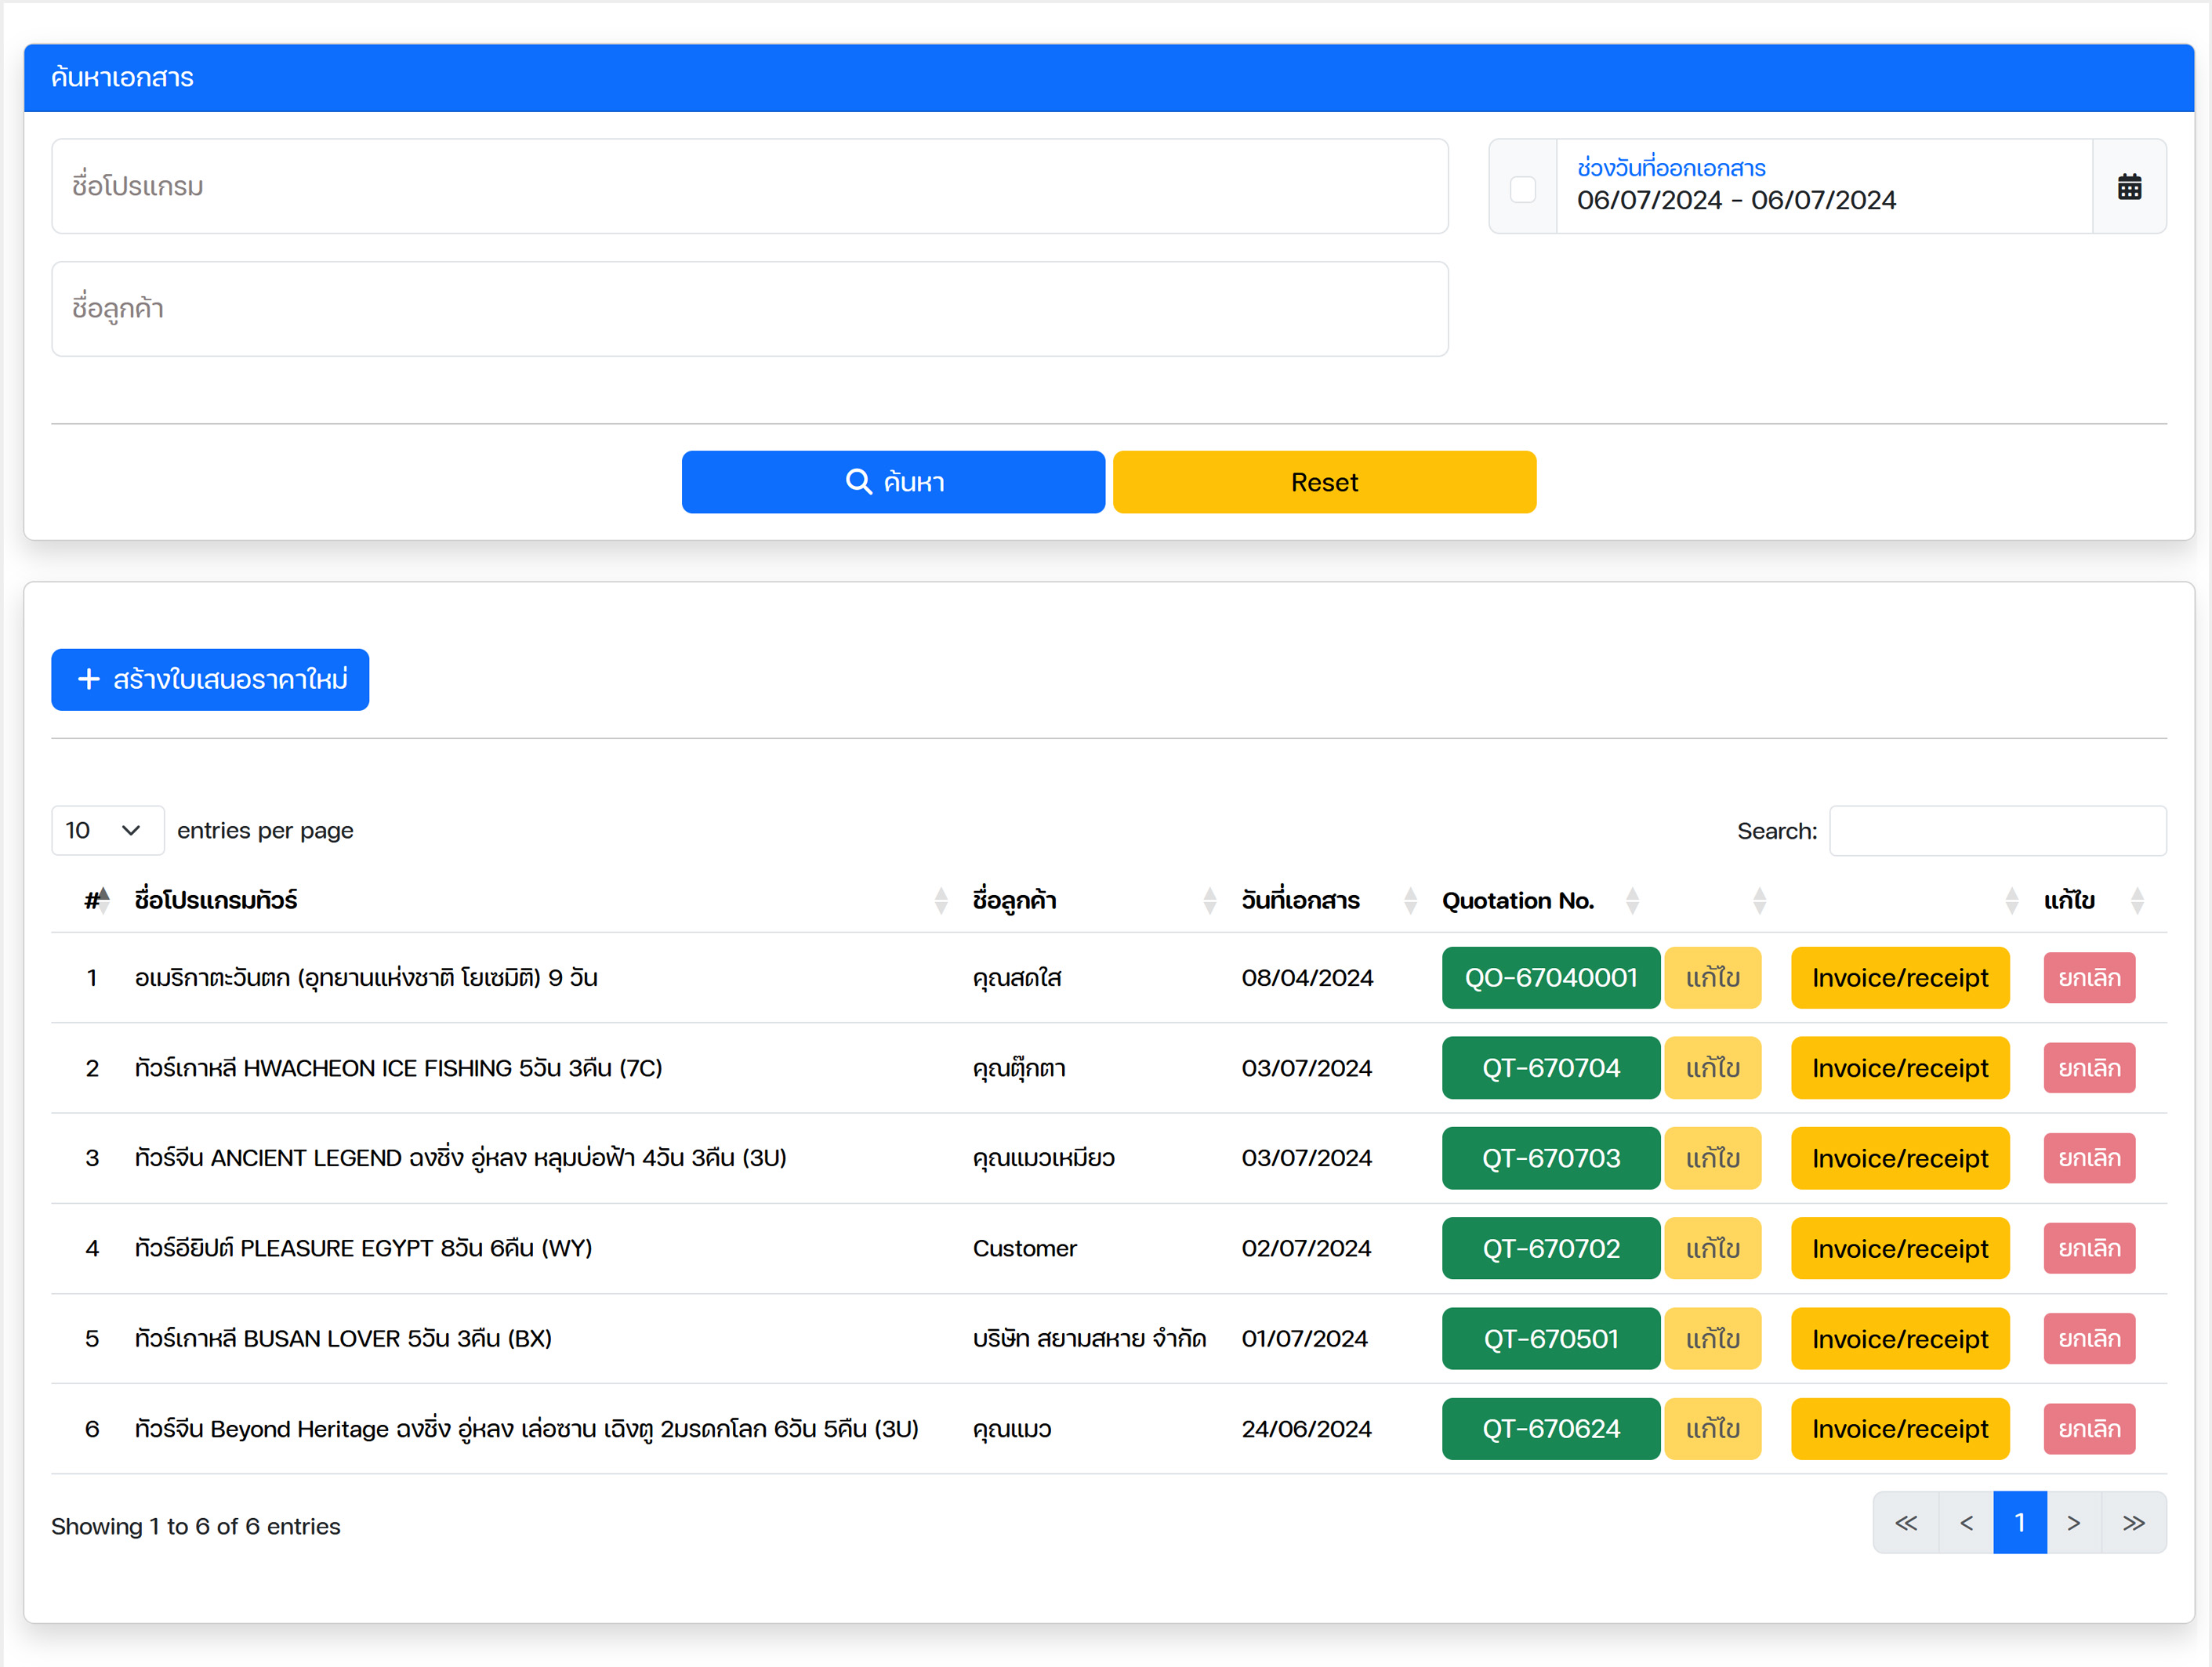Open quotation QT-670703
Image resolution: width=2212 pixels, height=1667 pixels.
tap(1550, 1158)
